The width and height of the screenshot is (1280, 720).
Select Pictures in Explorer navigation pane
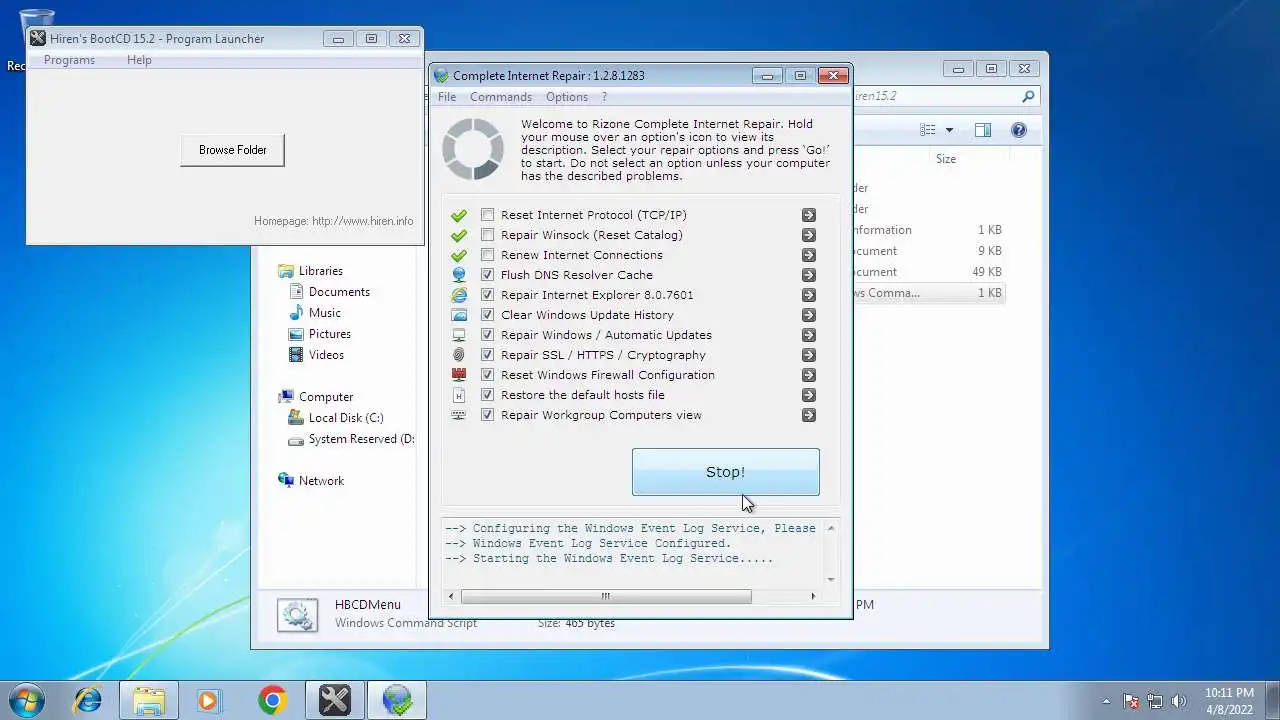coord(329,334)
